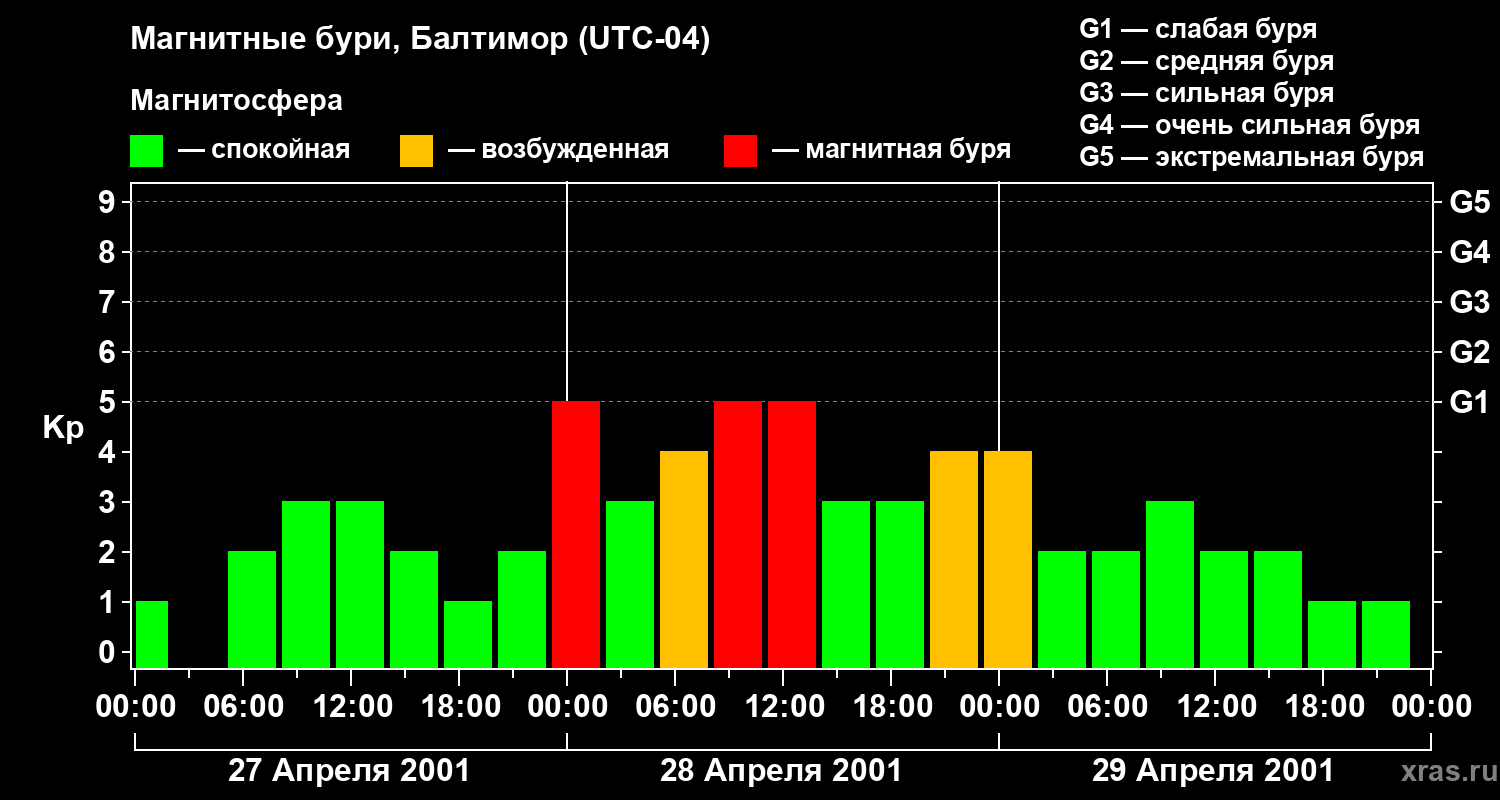Click the '— спокойная' legend label
This screenshot has height=800, width=1500.
point(264,150)
